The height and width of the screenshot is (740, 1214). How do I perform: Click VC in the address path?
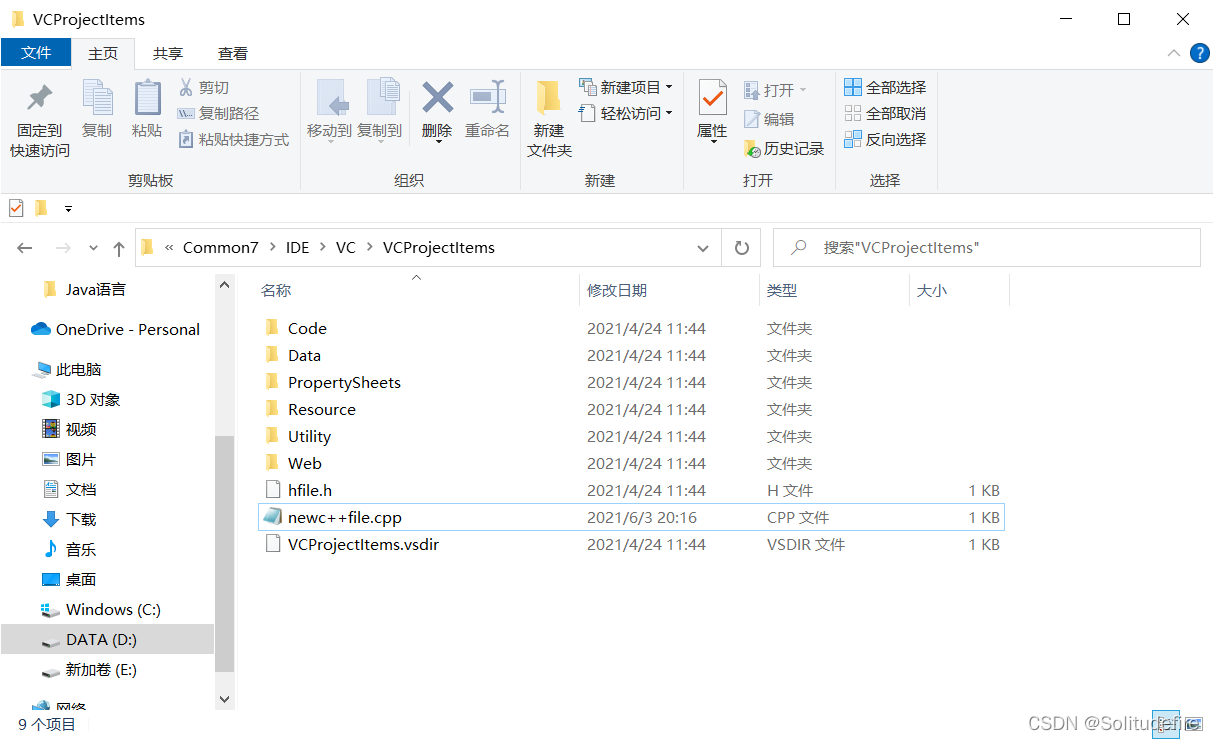click(x=346, y=248)
